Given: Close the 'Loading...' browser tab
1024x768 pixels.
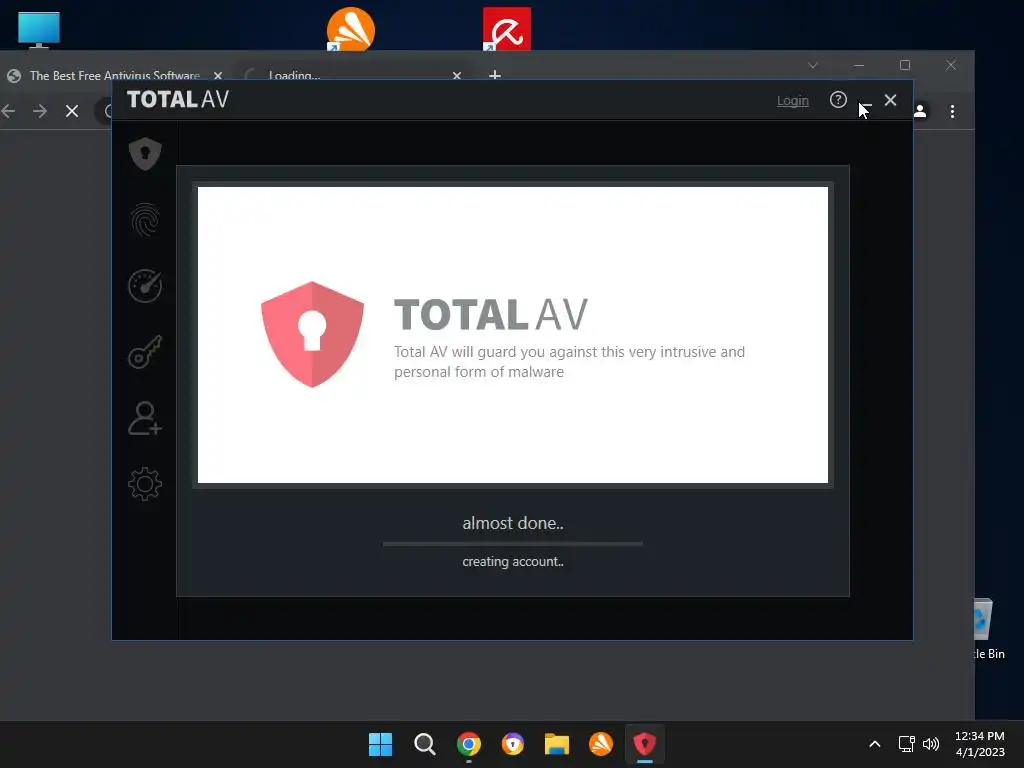Looking at the screenshot, I should (456, 76).
